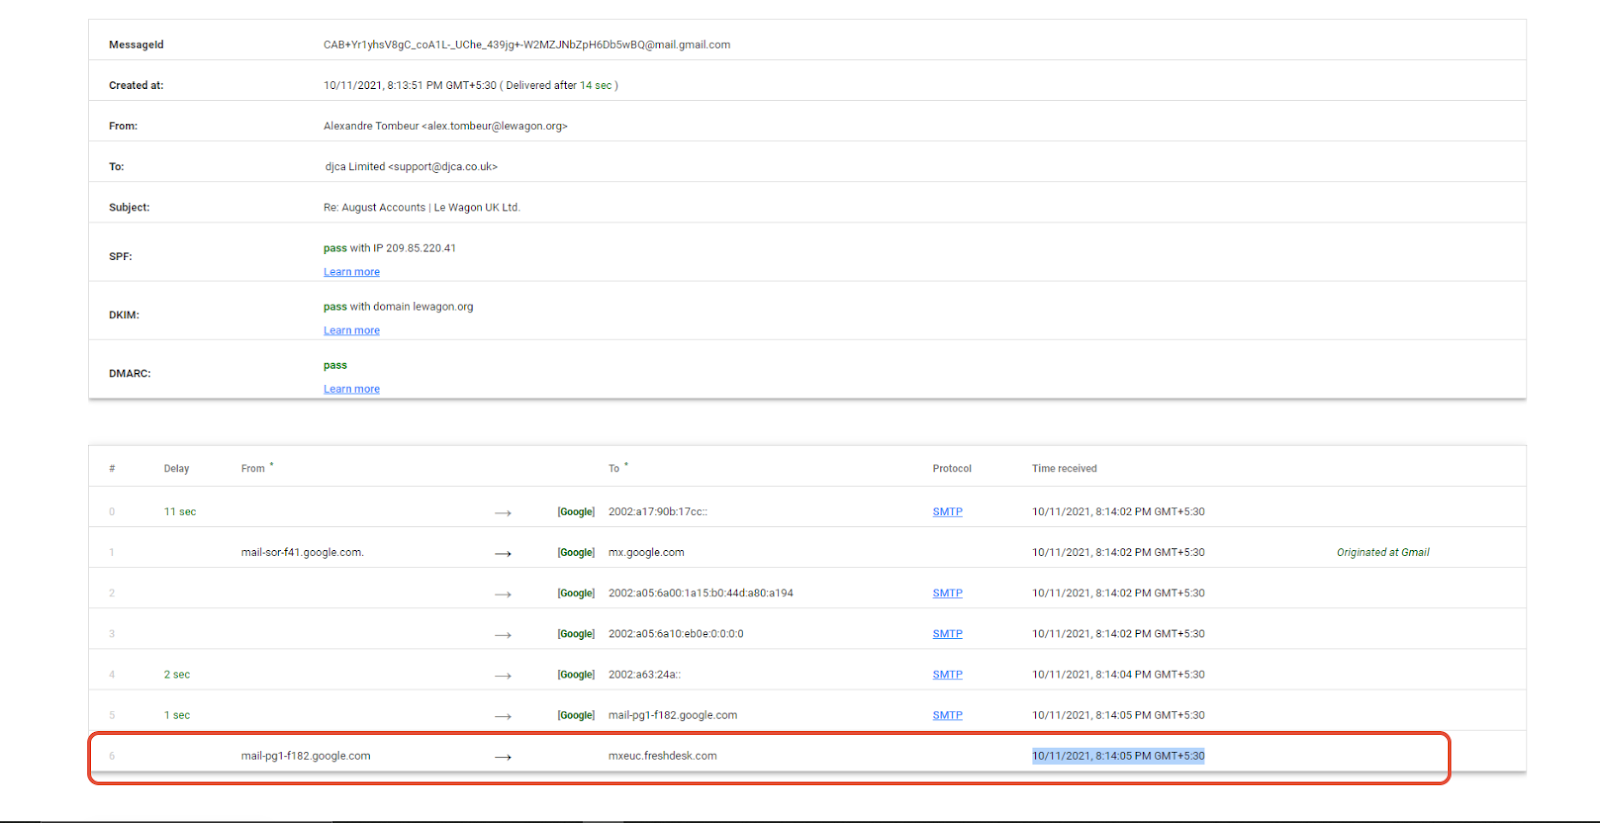This screenshot has width=1600, height=823.
Task: Click the Subject Re: August Accounts text
Action: tap(422, 208)
